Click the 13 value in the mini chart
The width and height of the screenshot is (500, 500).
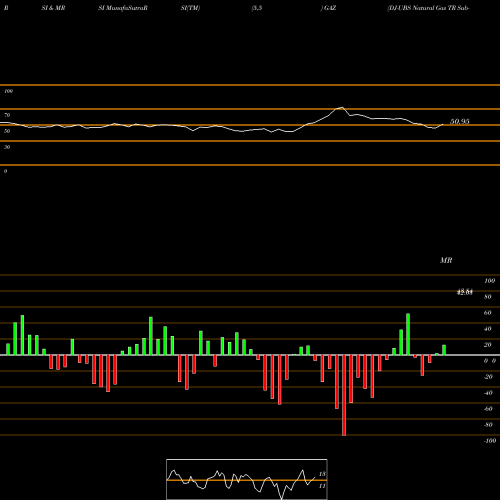click(322, 474)
